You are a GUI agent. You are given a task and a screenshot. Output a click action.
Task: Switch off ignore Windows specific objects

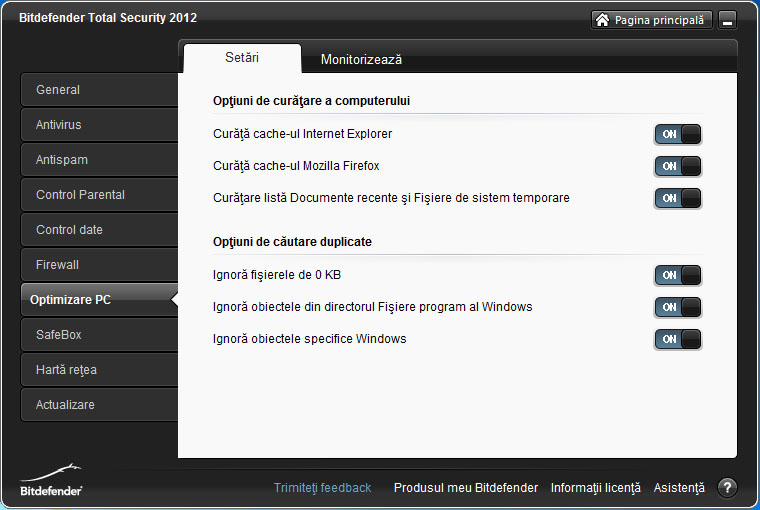point(678,339)
